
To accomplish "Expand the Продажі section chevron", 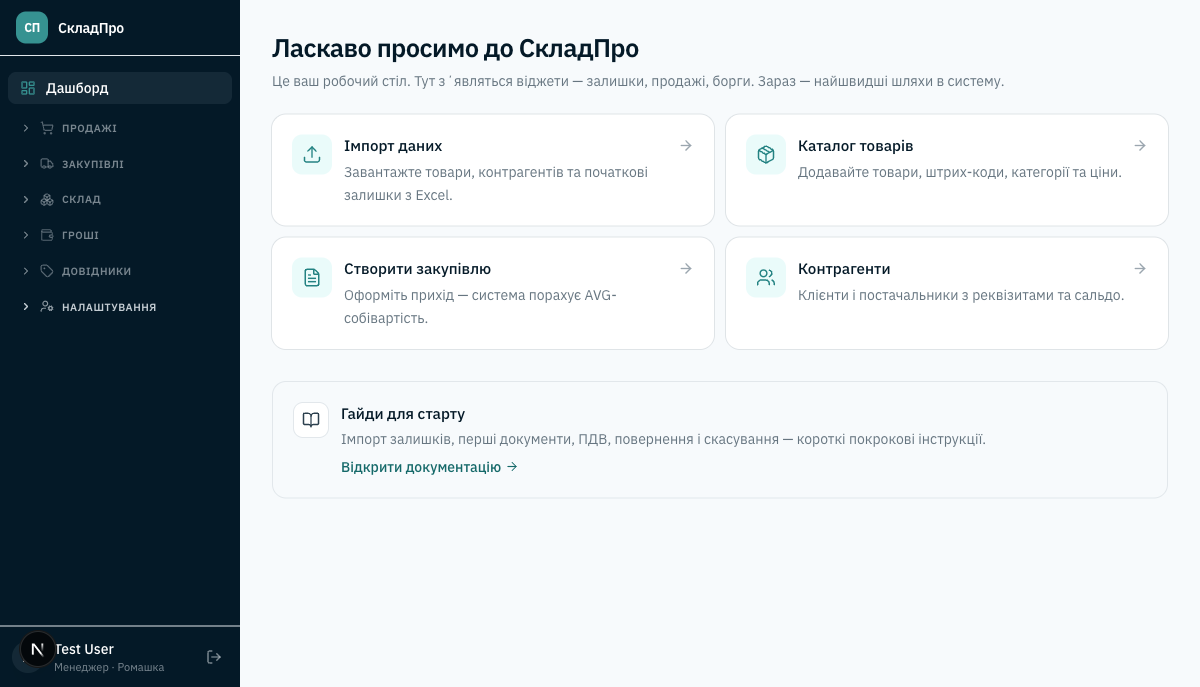I will coord(26,128).
